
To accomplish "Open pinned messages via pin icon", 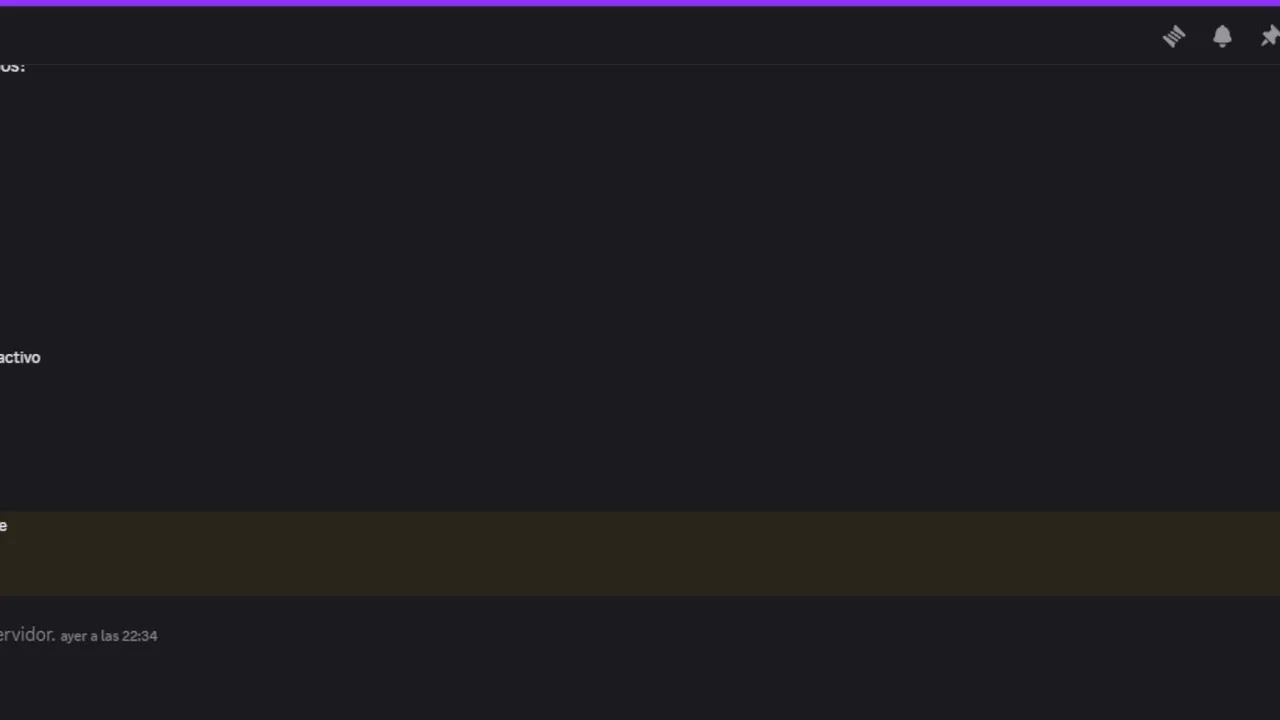I will (x=1269, y=37).
